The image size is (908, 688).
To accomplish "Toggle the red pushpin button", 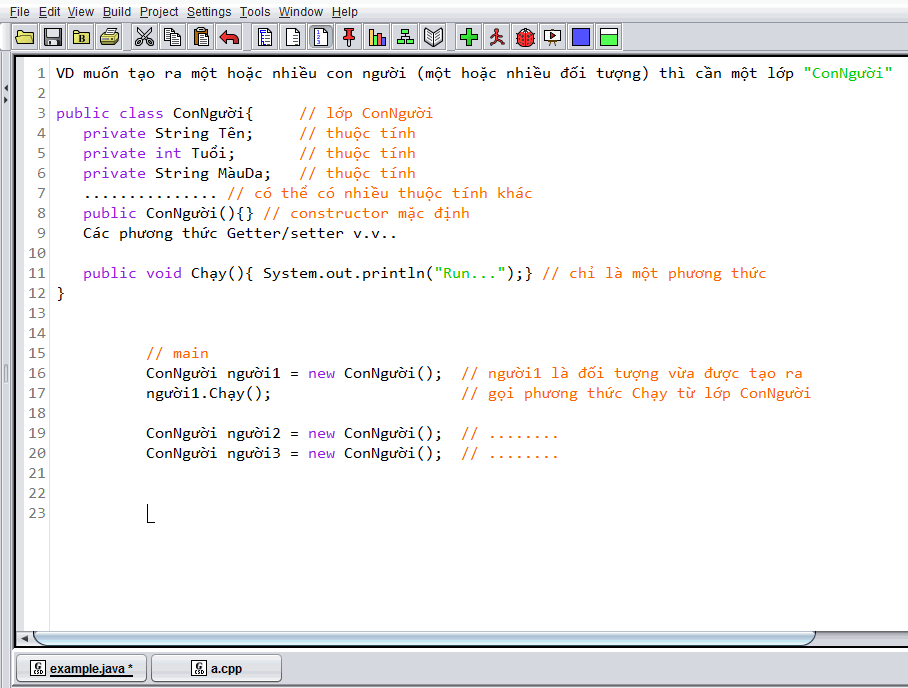I will tap(349, 38).
